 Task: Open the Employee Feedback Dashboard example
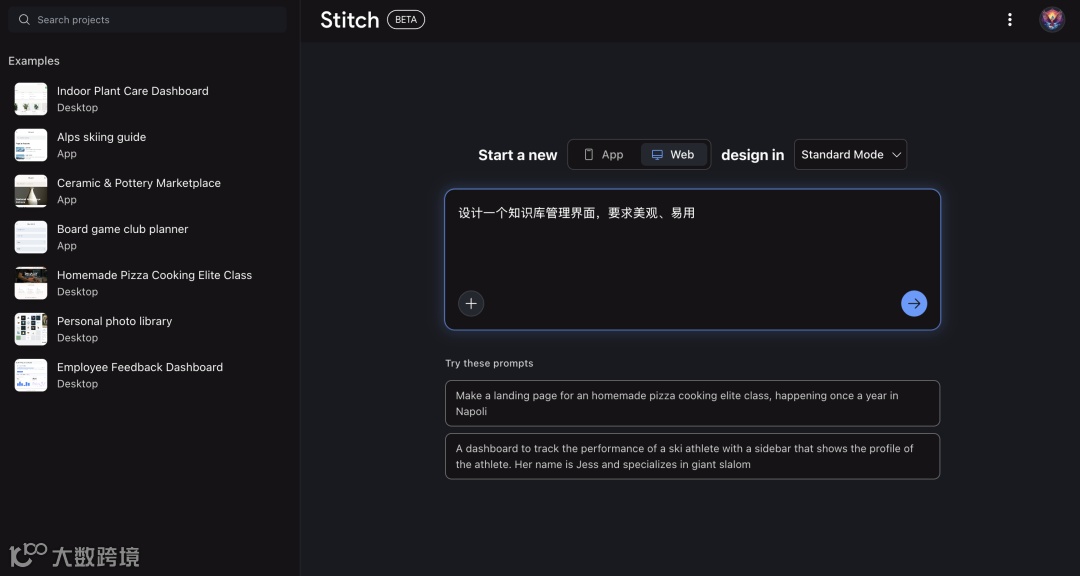pos(149,376)
